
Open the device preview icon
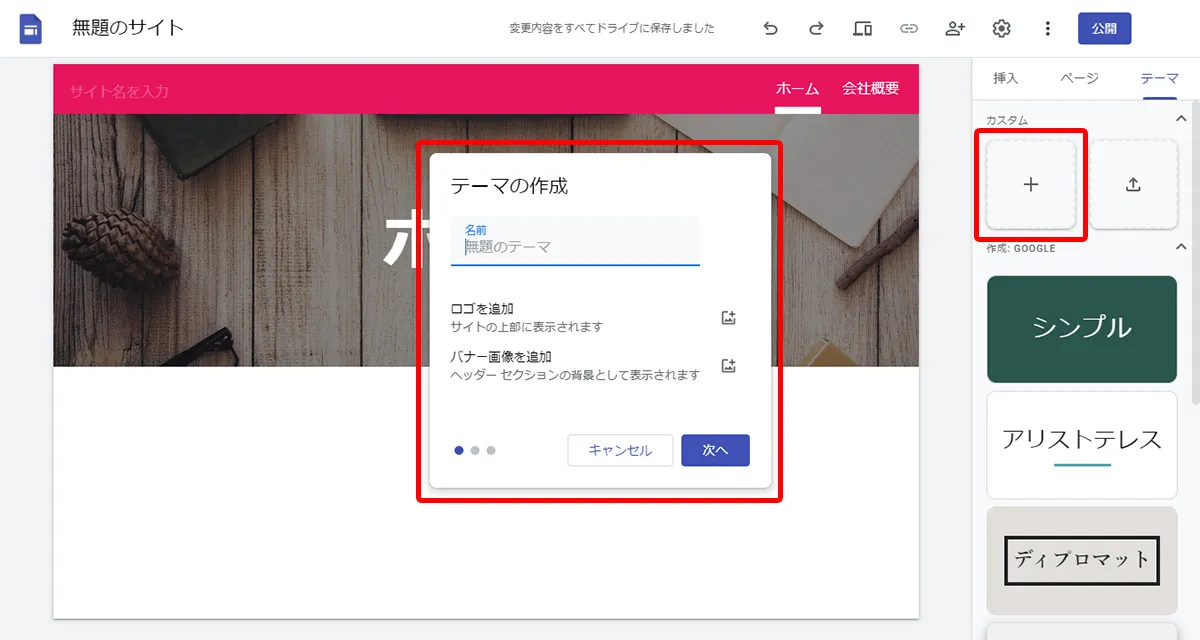coord(862,28)
